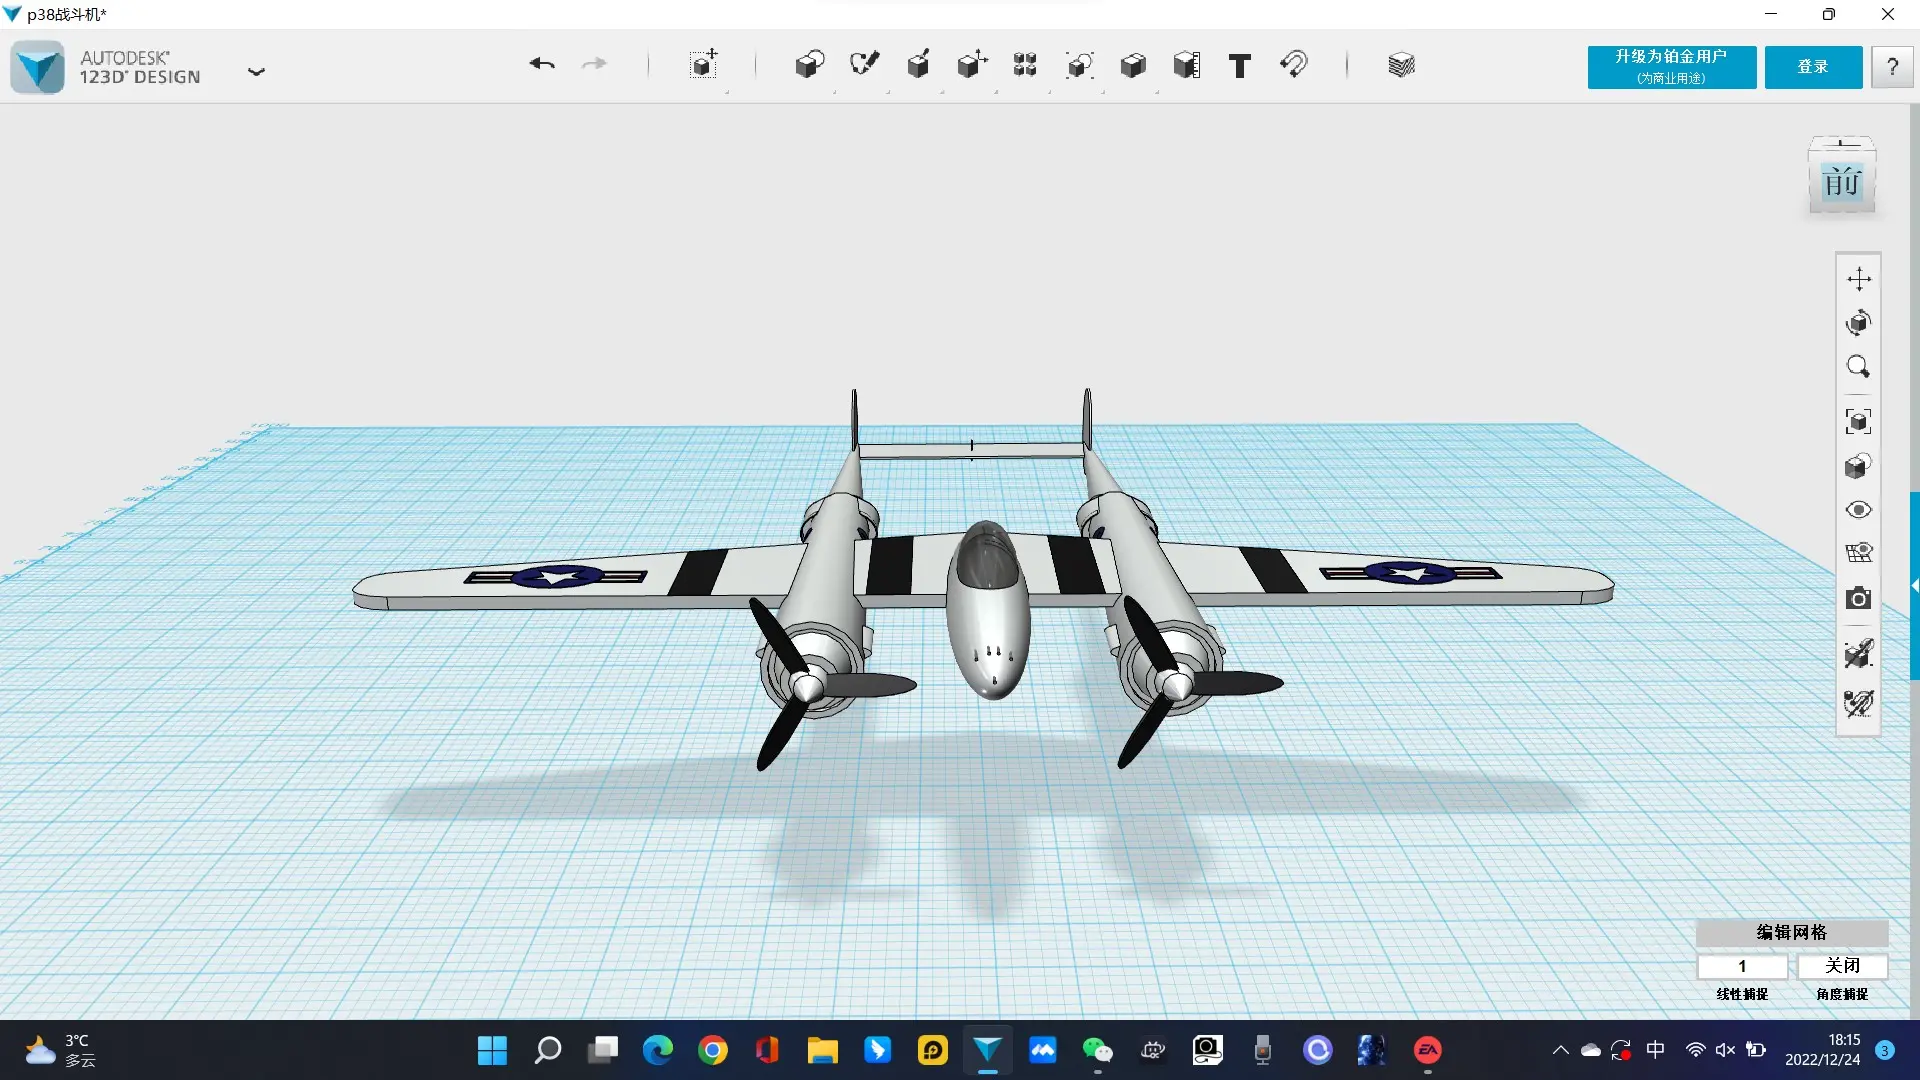Open Windows taskbar search
Viewport: 1920px width, 1080px height.
(x=548, y=1050)
